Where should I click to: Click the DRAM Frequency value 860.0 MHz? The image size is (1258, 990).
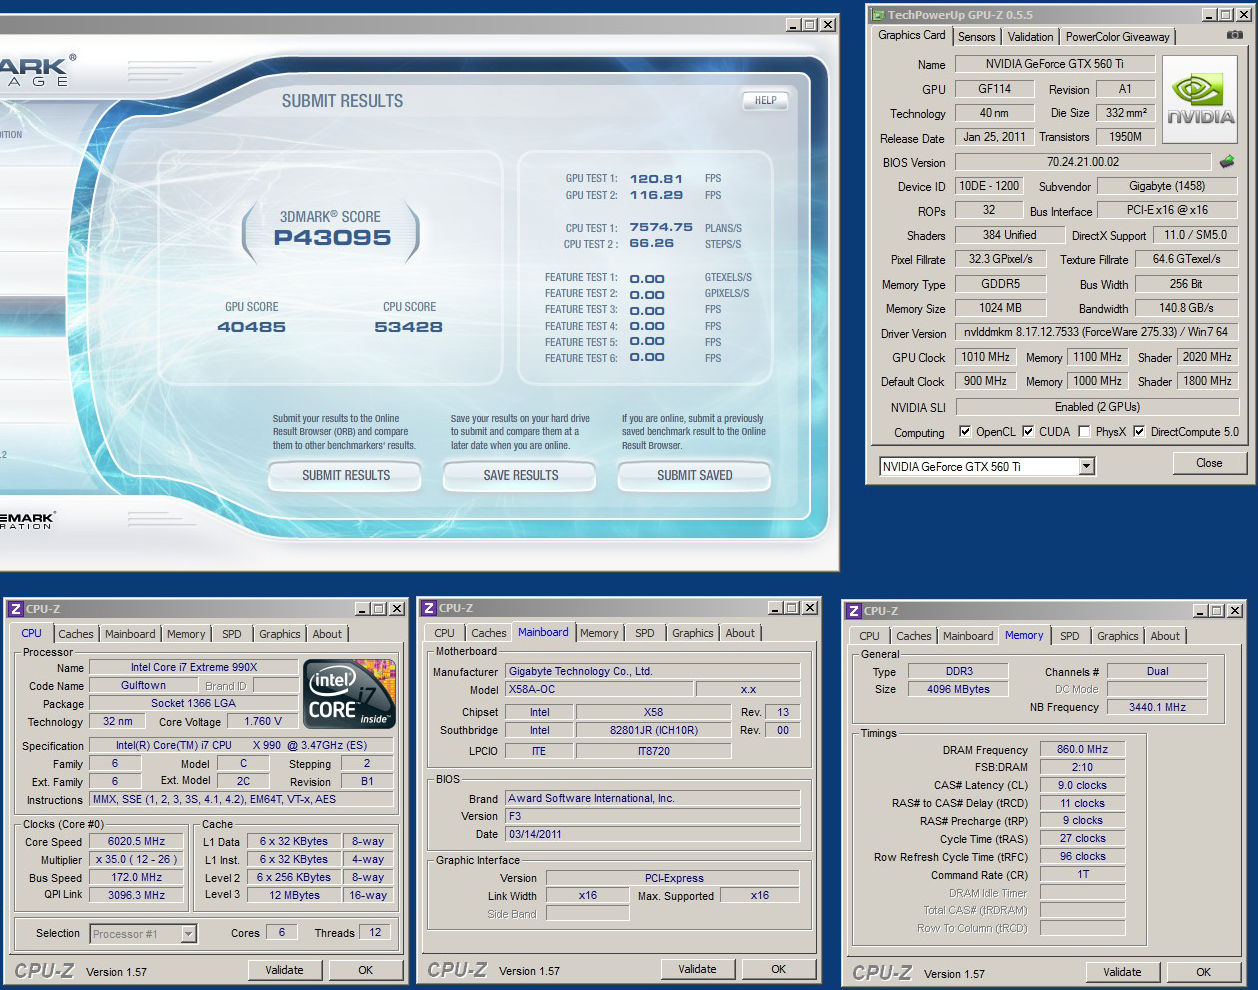pos(1083,749)
